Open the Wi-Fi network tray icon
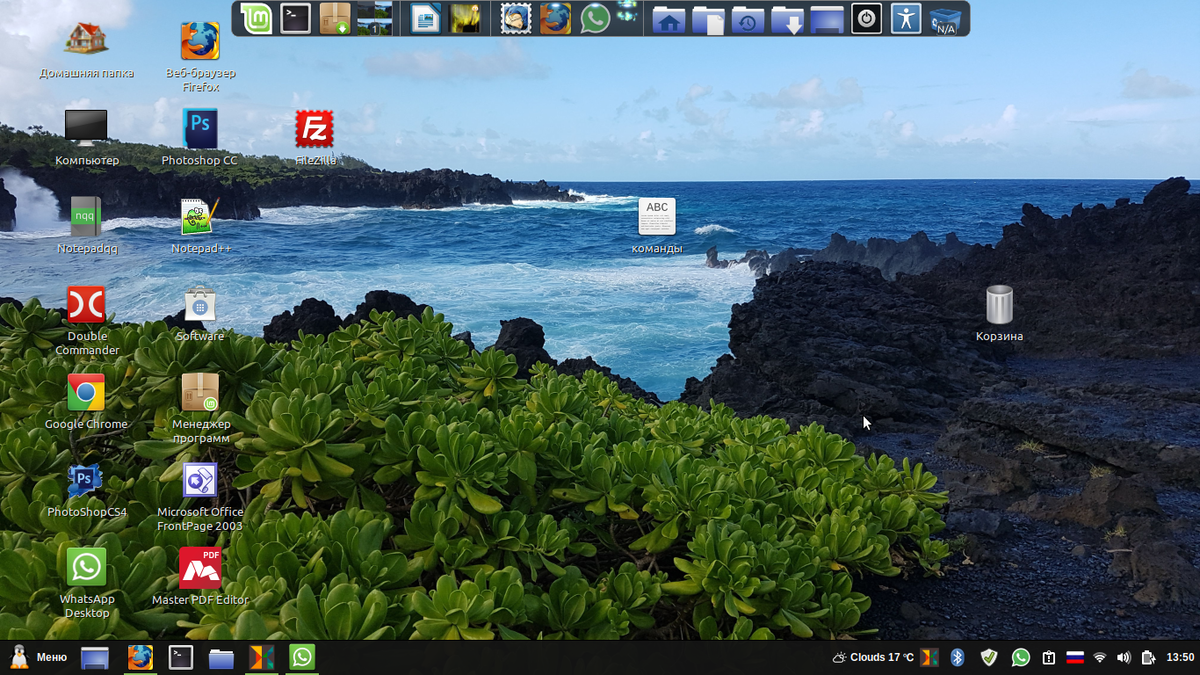Screen dimensions: 1200x675 point(1100,657)
